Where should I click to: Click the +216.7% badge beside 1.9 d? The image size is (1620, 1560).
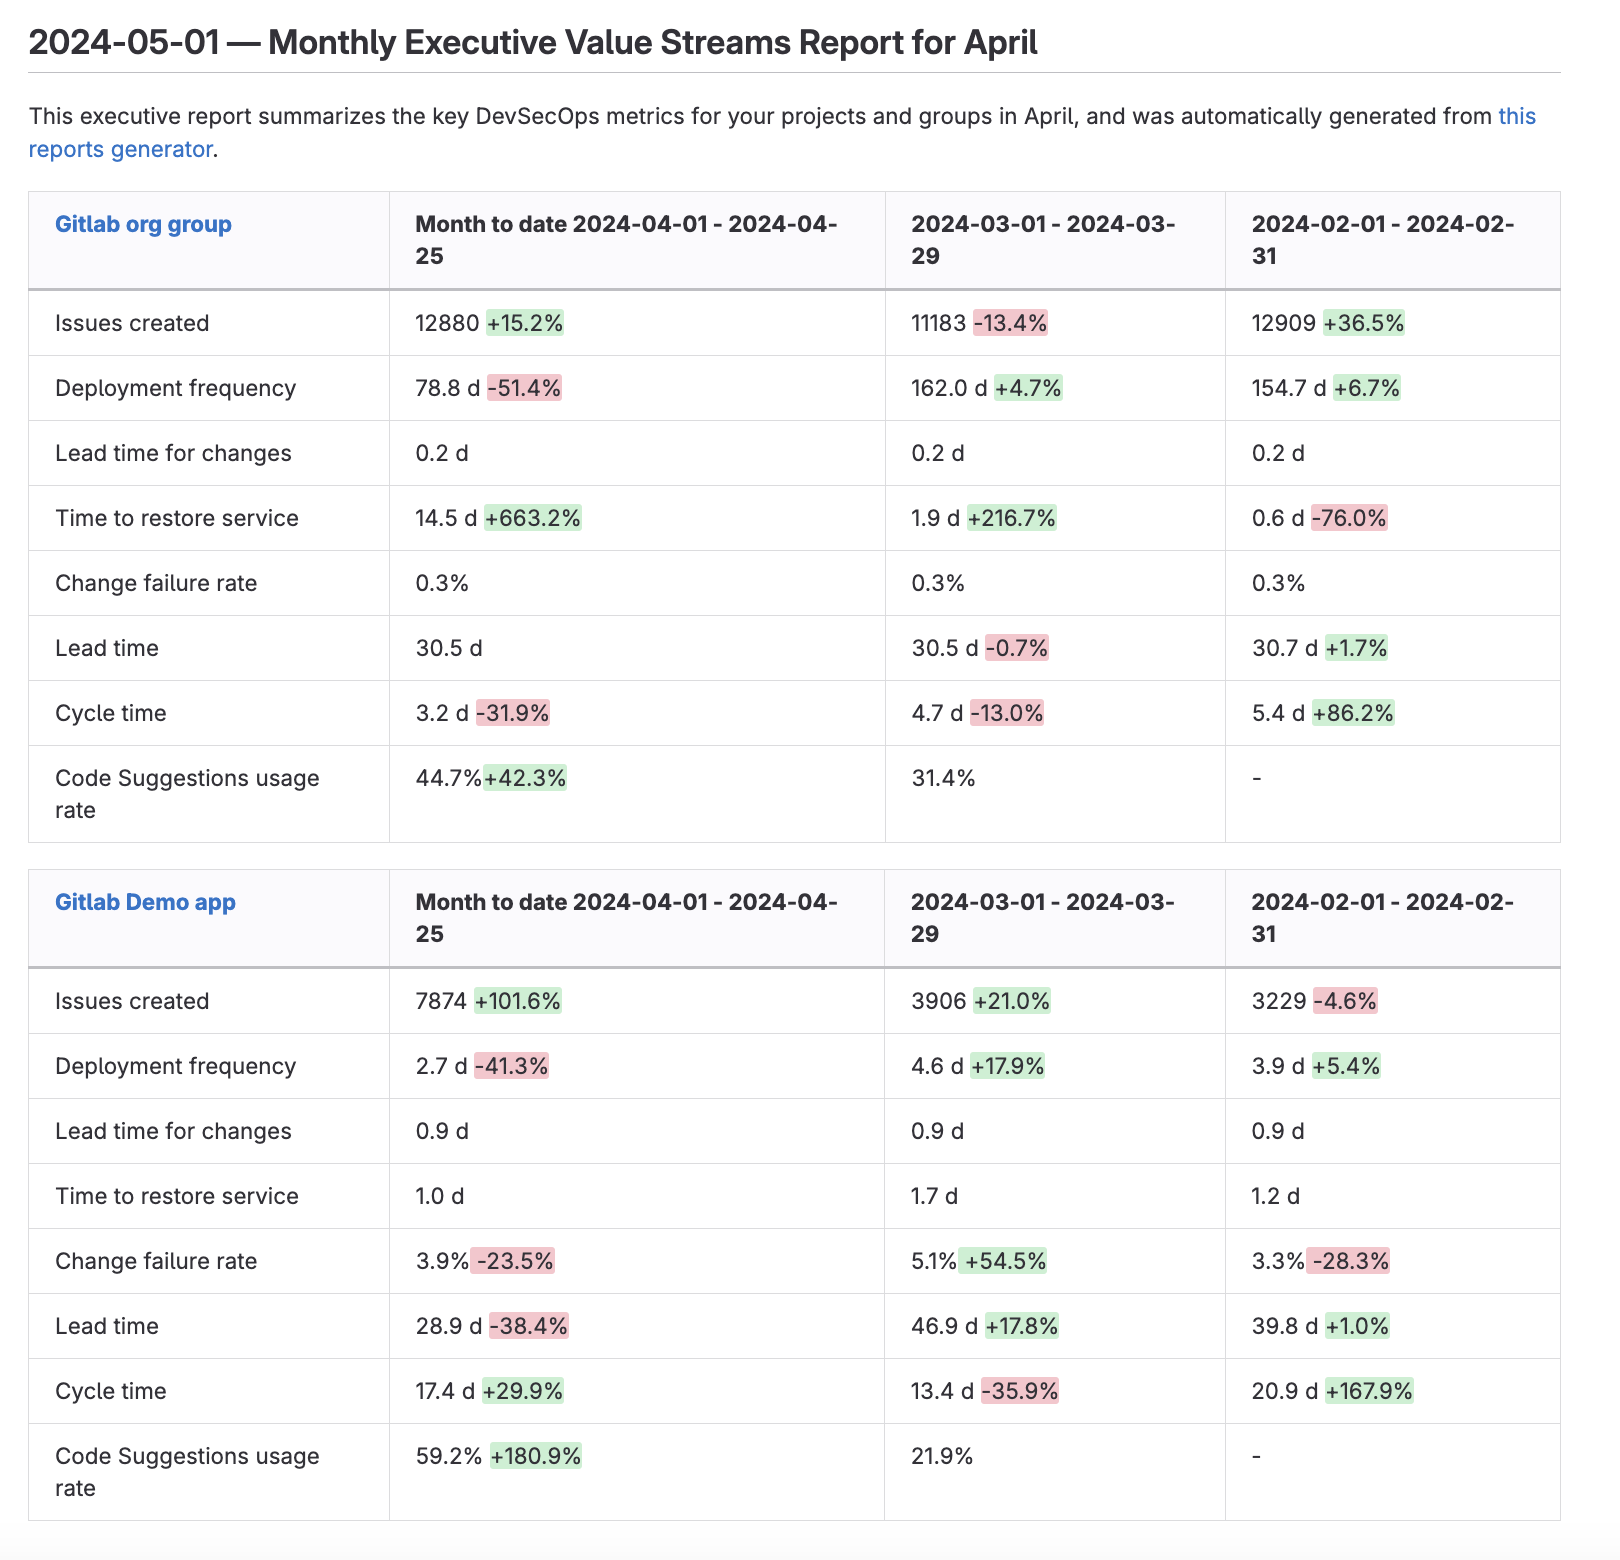(x=1012, y=518)
